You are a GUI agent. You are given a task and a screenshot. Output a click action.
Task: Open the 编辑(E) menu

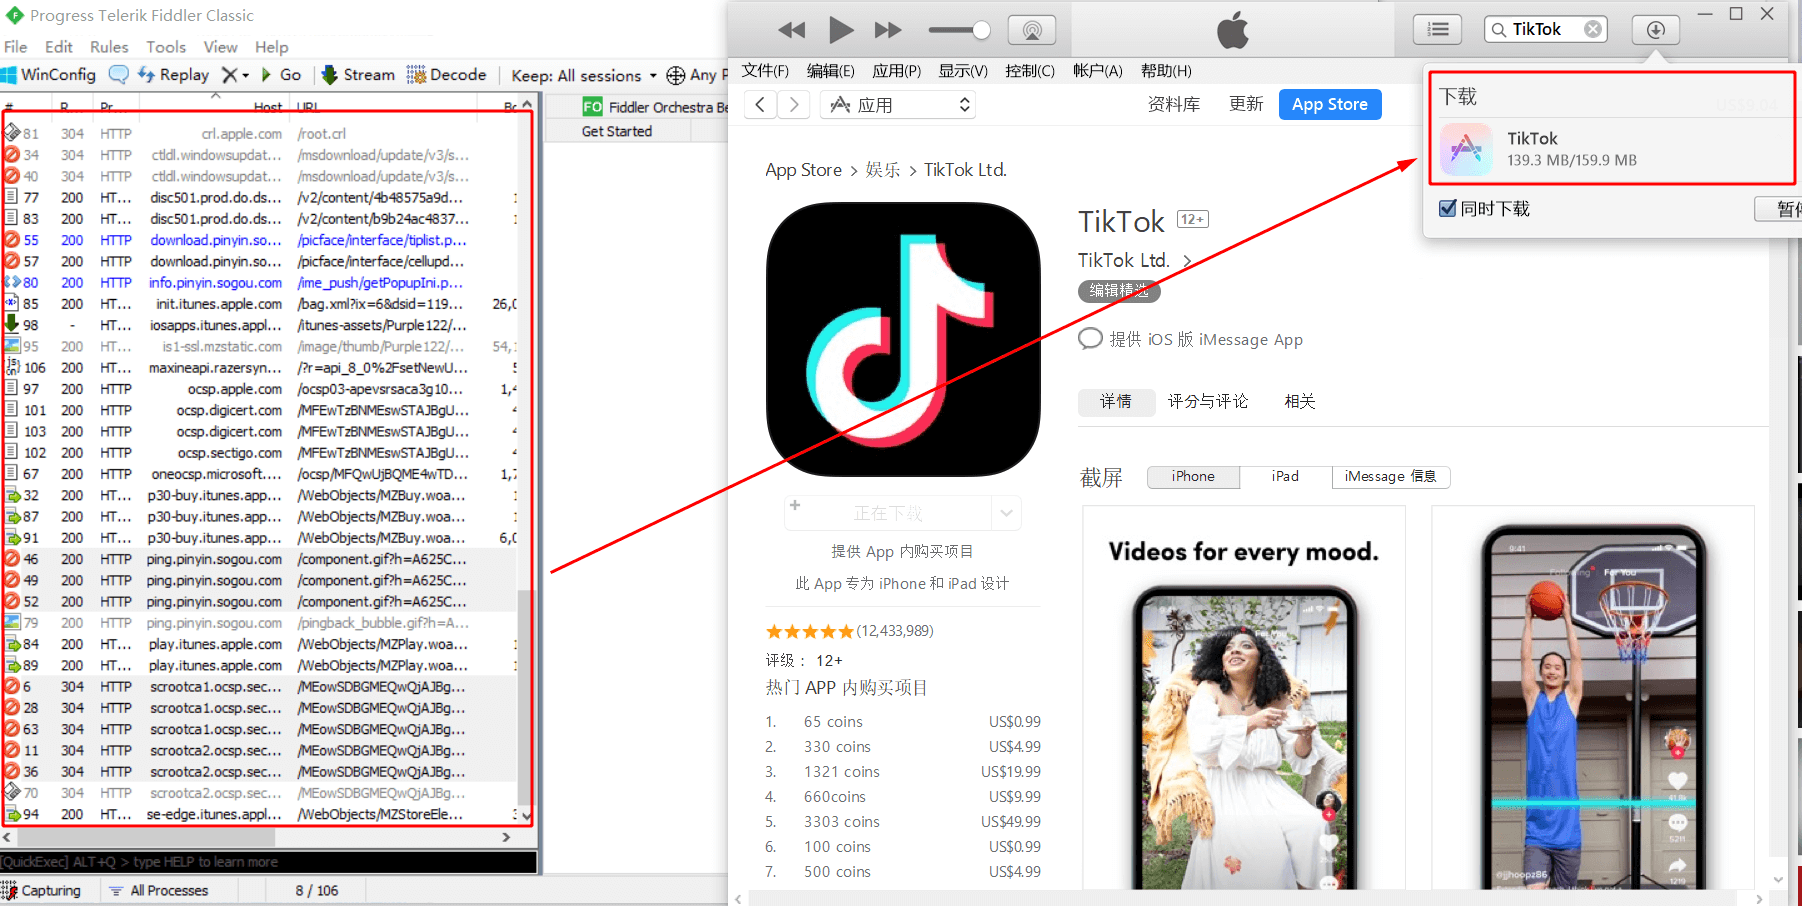pos(830,71)
